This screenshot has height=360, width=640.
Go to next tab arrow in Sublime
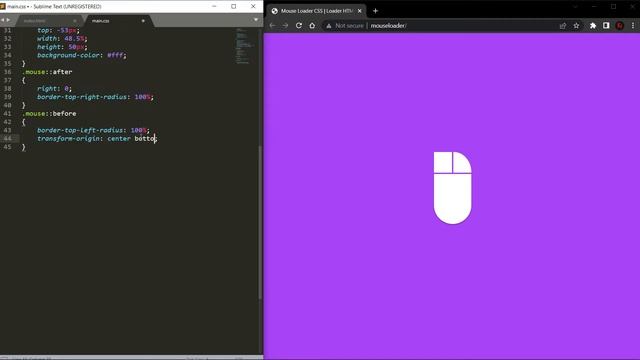[x=8, y=20]
